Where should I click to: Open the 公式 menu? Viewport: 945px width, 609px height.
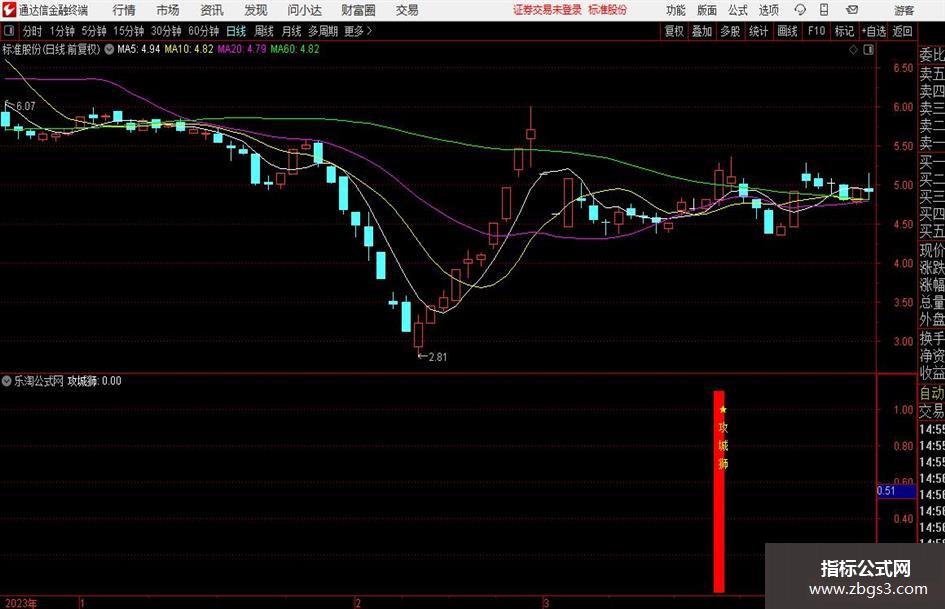pyautogui.click(x=738, y=10)
